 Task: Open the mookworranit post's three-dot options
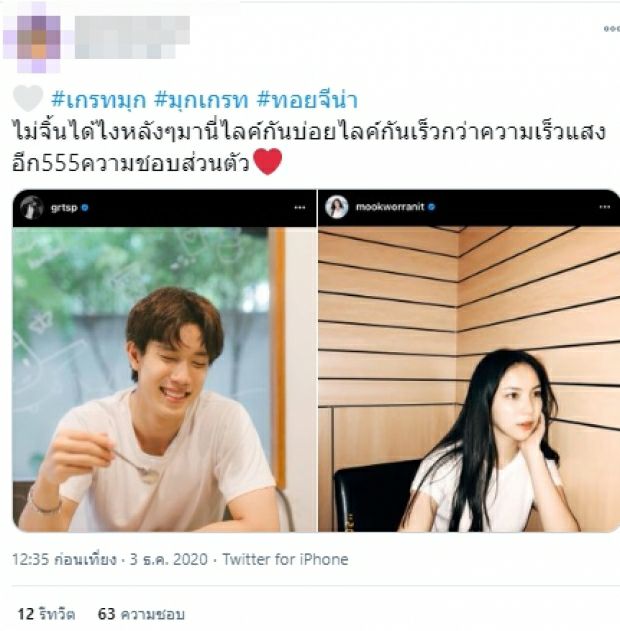(x=605, y=207)
